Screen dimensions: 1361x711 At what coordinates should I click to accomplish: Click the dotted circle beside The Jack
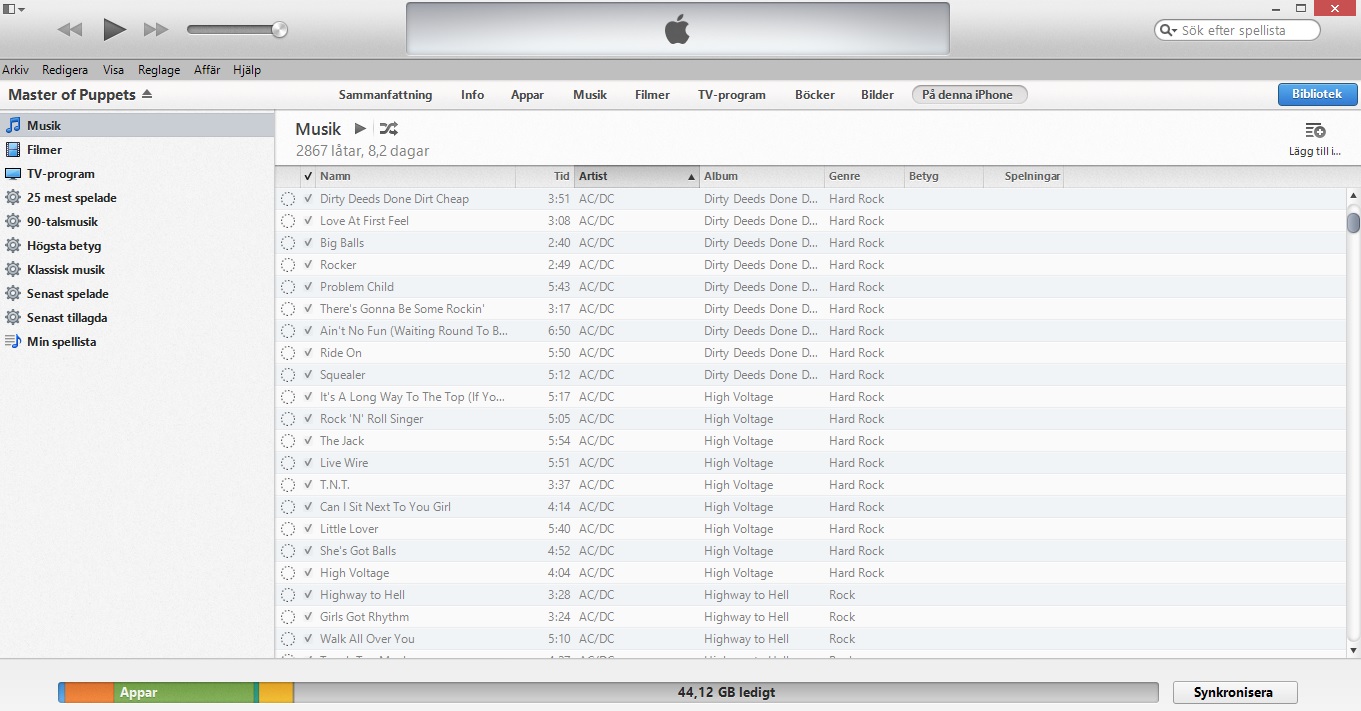click(x=288, y=441)
